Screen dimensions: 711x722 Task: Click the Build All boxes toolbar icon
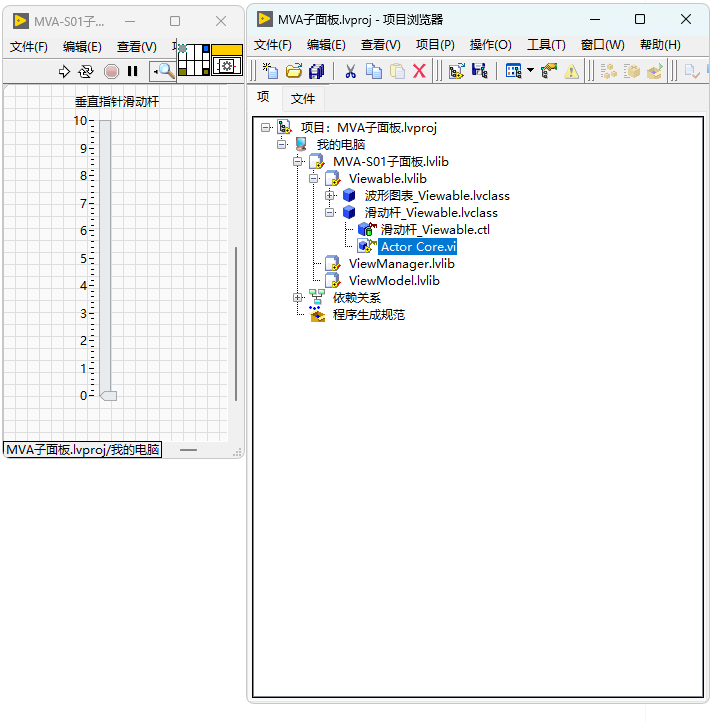[609, 71]
